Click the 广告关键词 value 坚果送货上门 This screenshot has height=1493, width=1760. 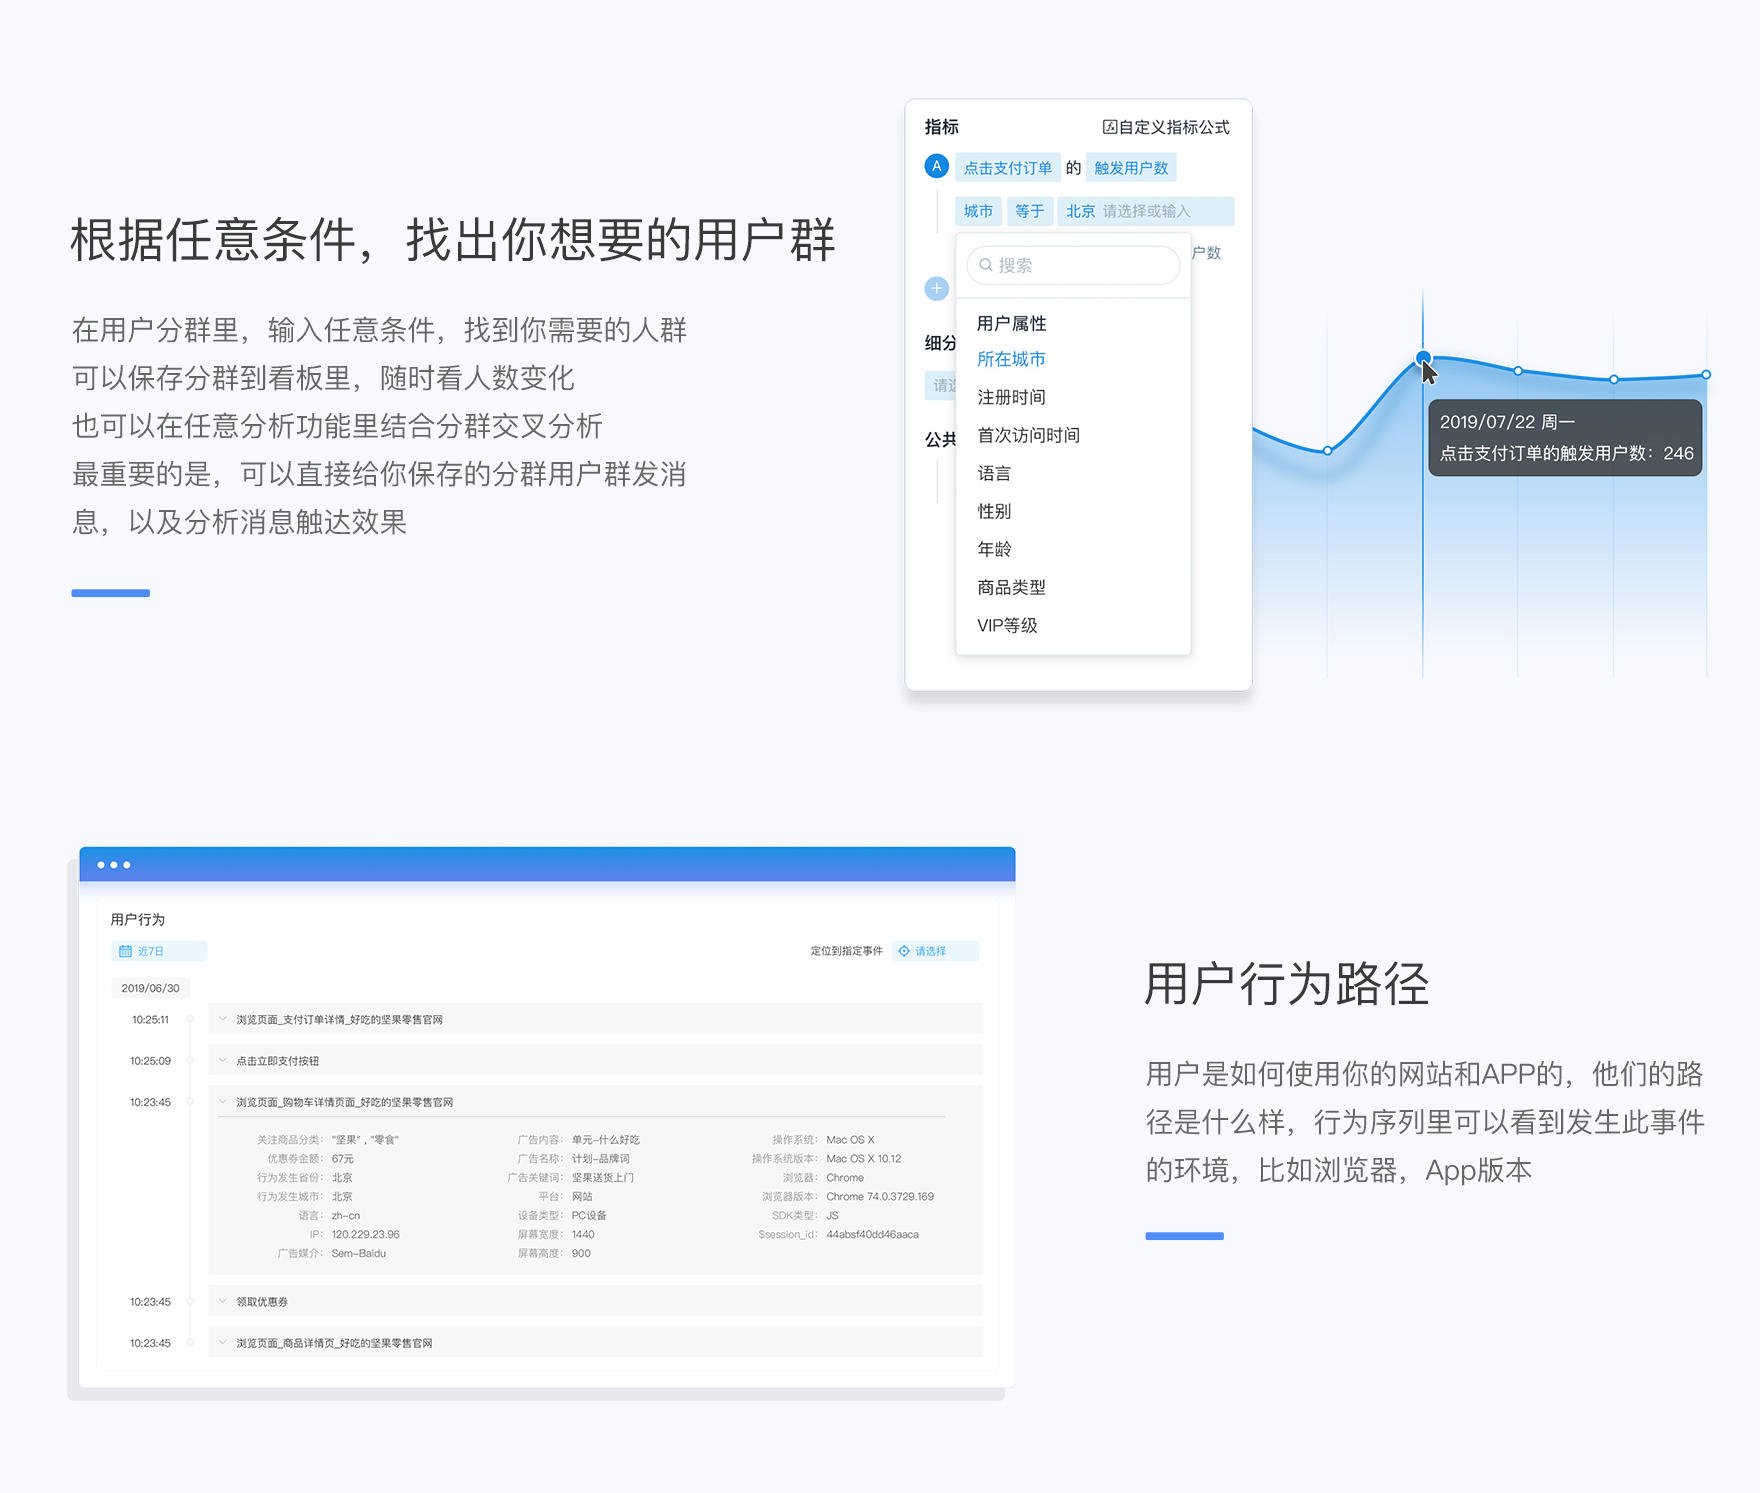coord(602,1177)
